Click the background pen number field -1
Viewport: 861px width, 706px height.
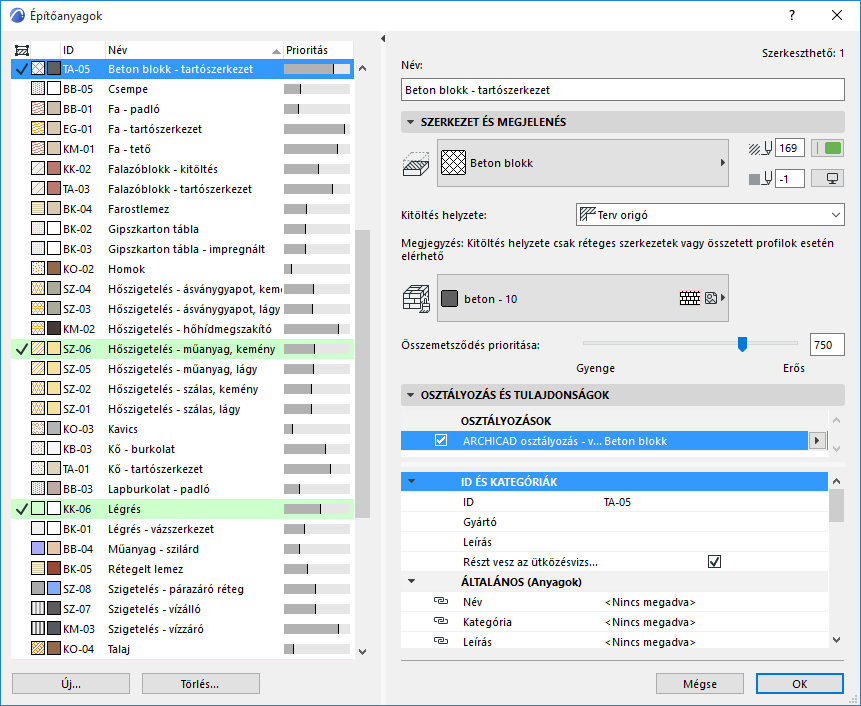(x=790, y=178)
